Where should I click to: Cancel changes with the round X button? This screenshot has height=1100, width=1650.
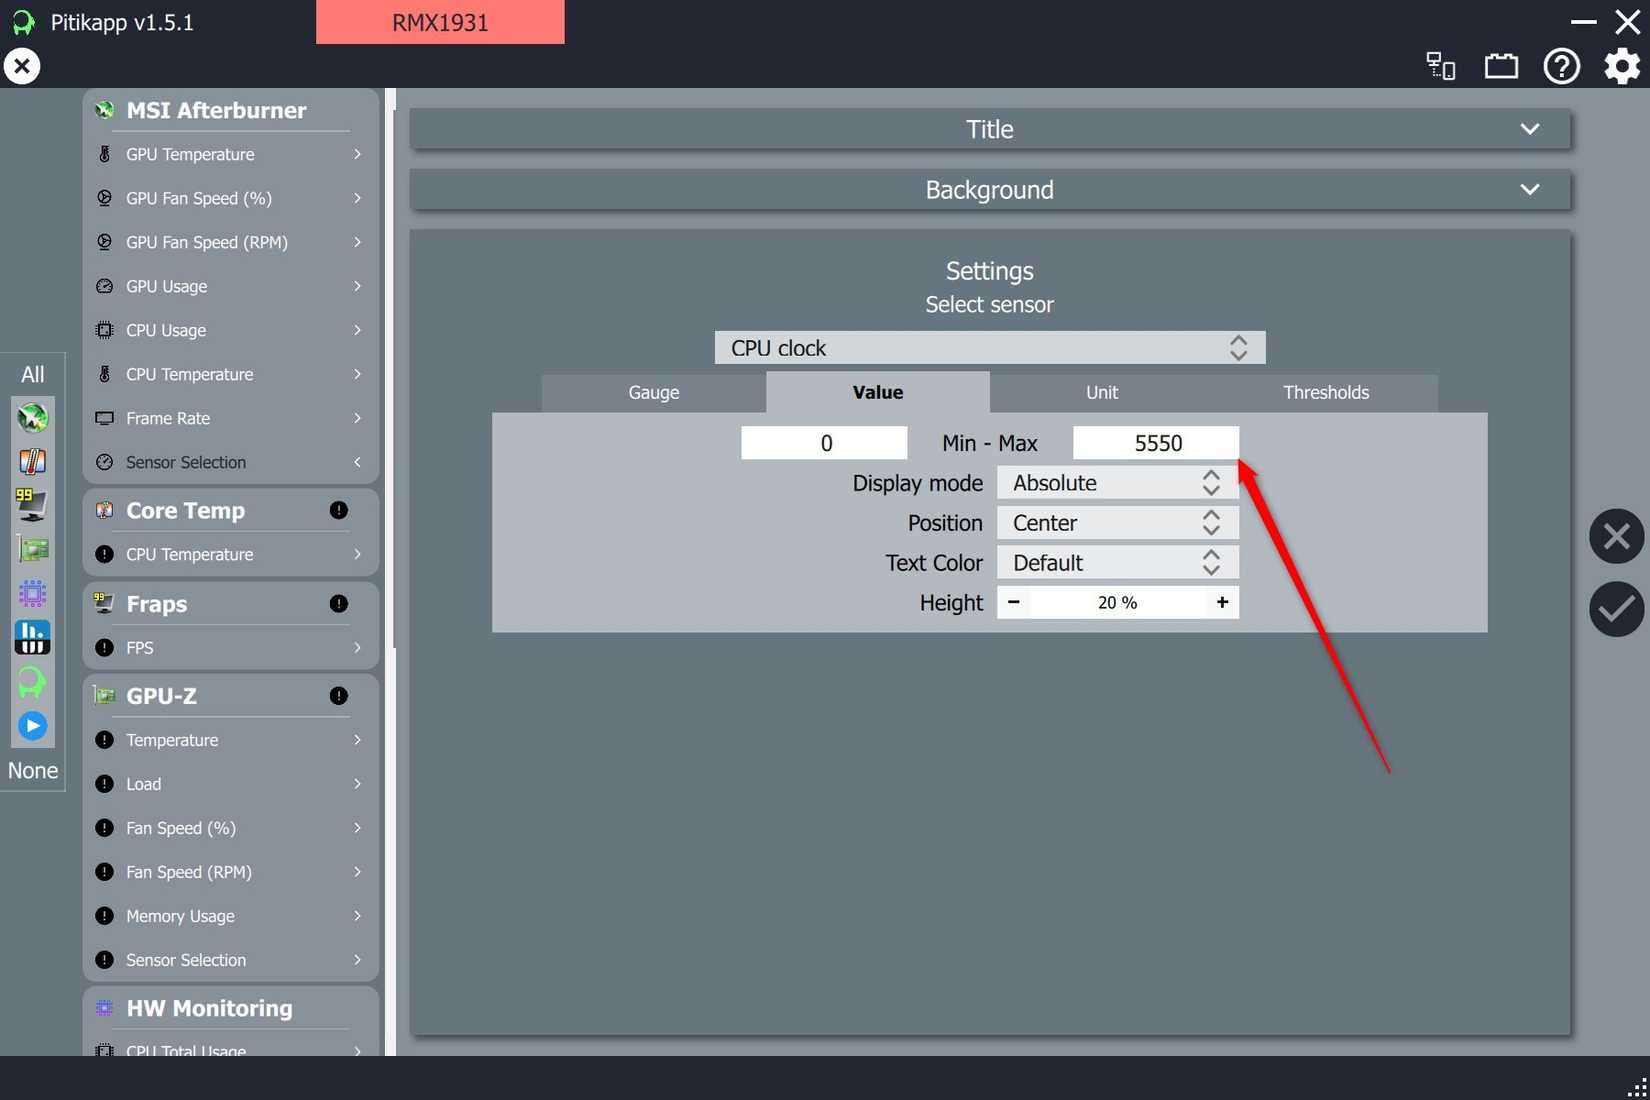[1616, 537]
